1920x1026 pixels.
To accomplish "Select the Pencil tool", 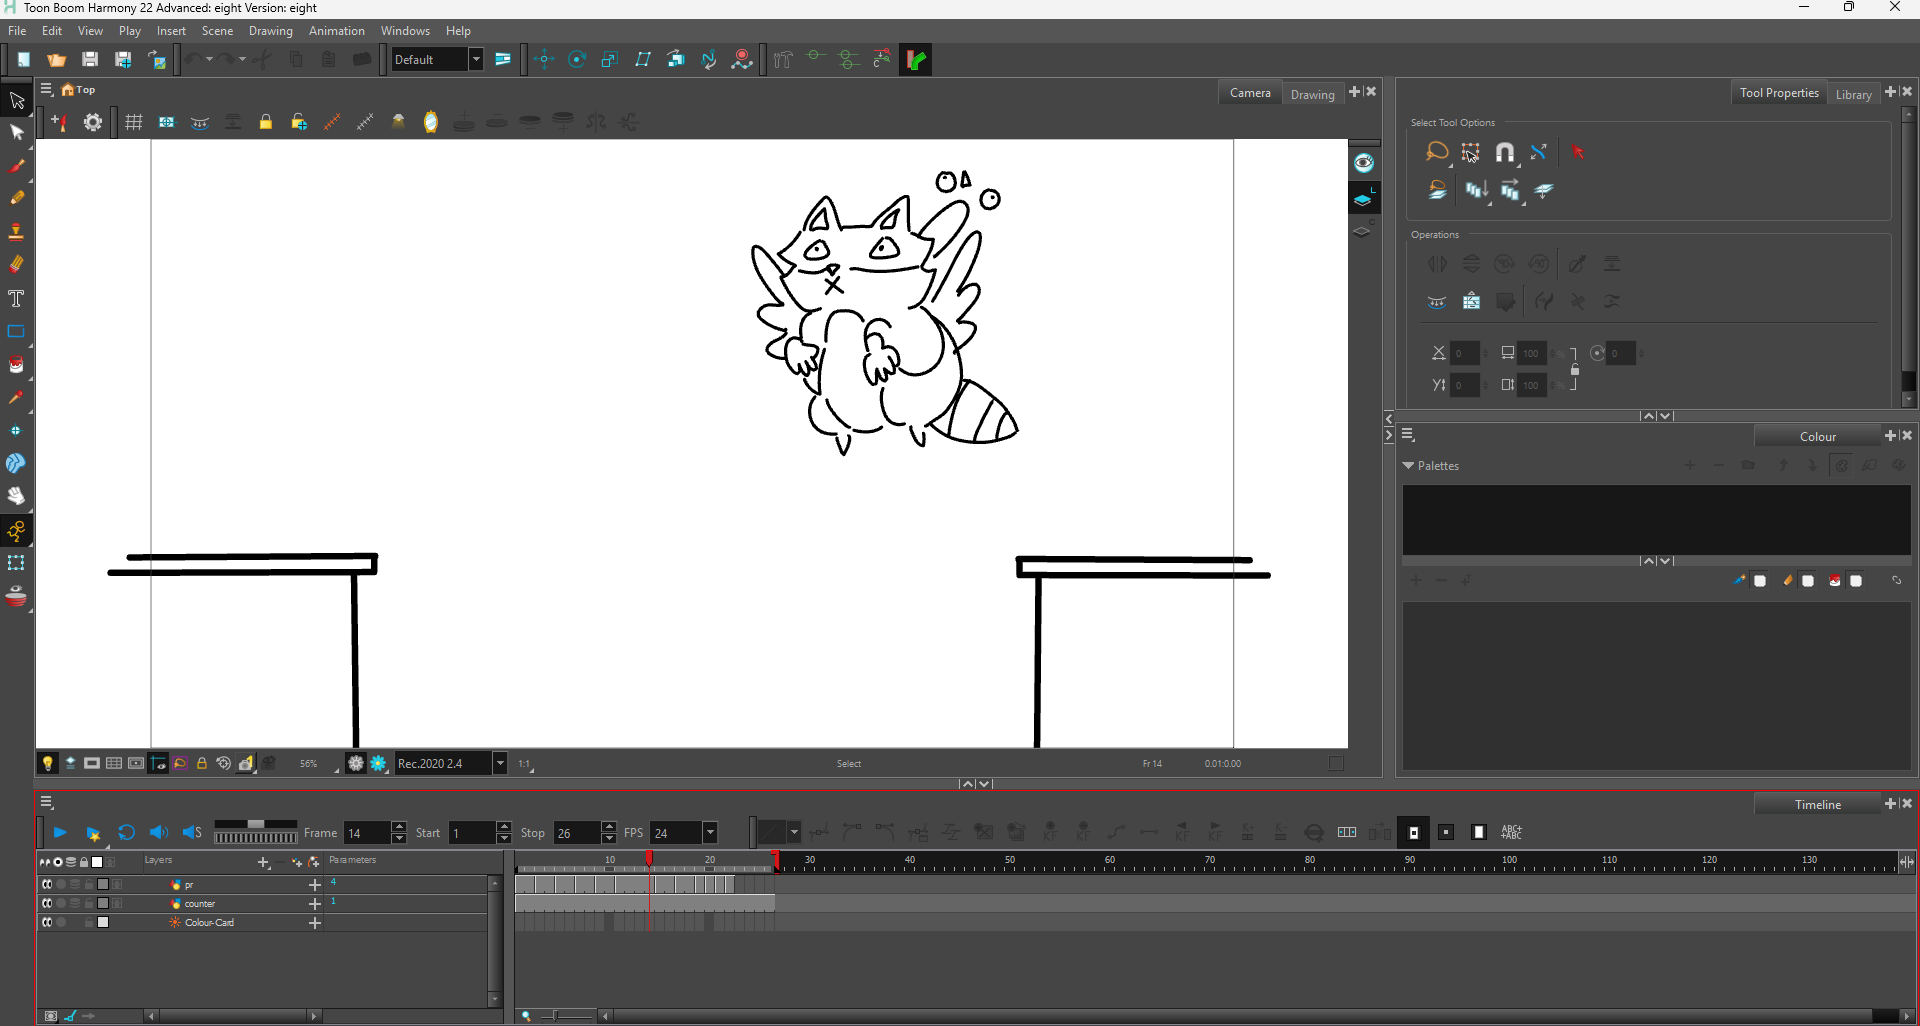I will 16,198.
